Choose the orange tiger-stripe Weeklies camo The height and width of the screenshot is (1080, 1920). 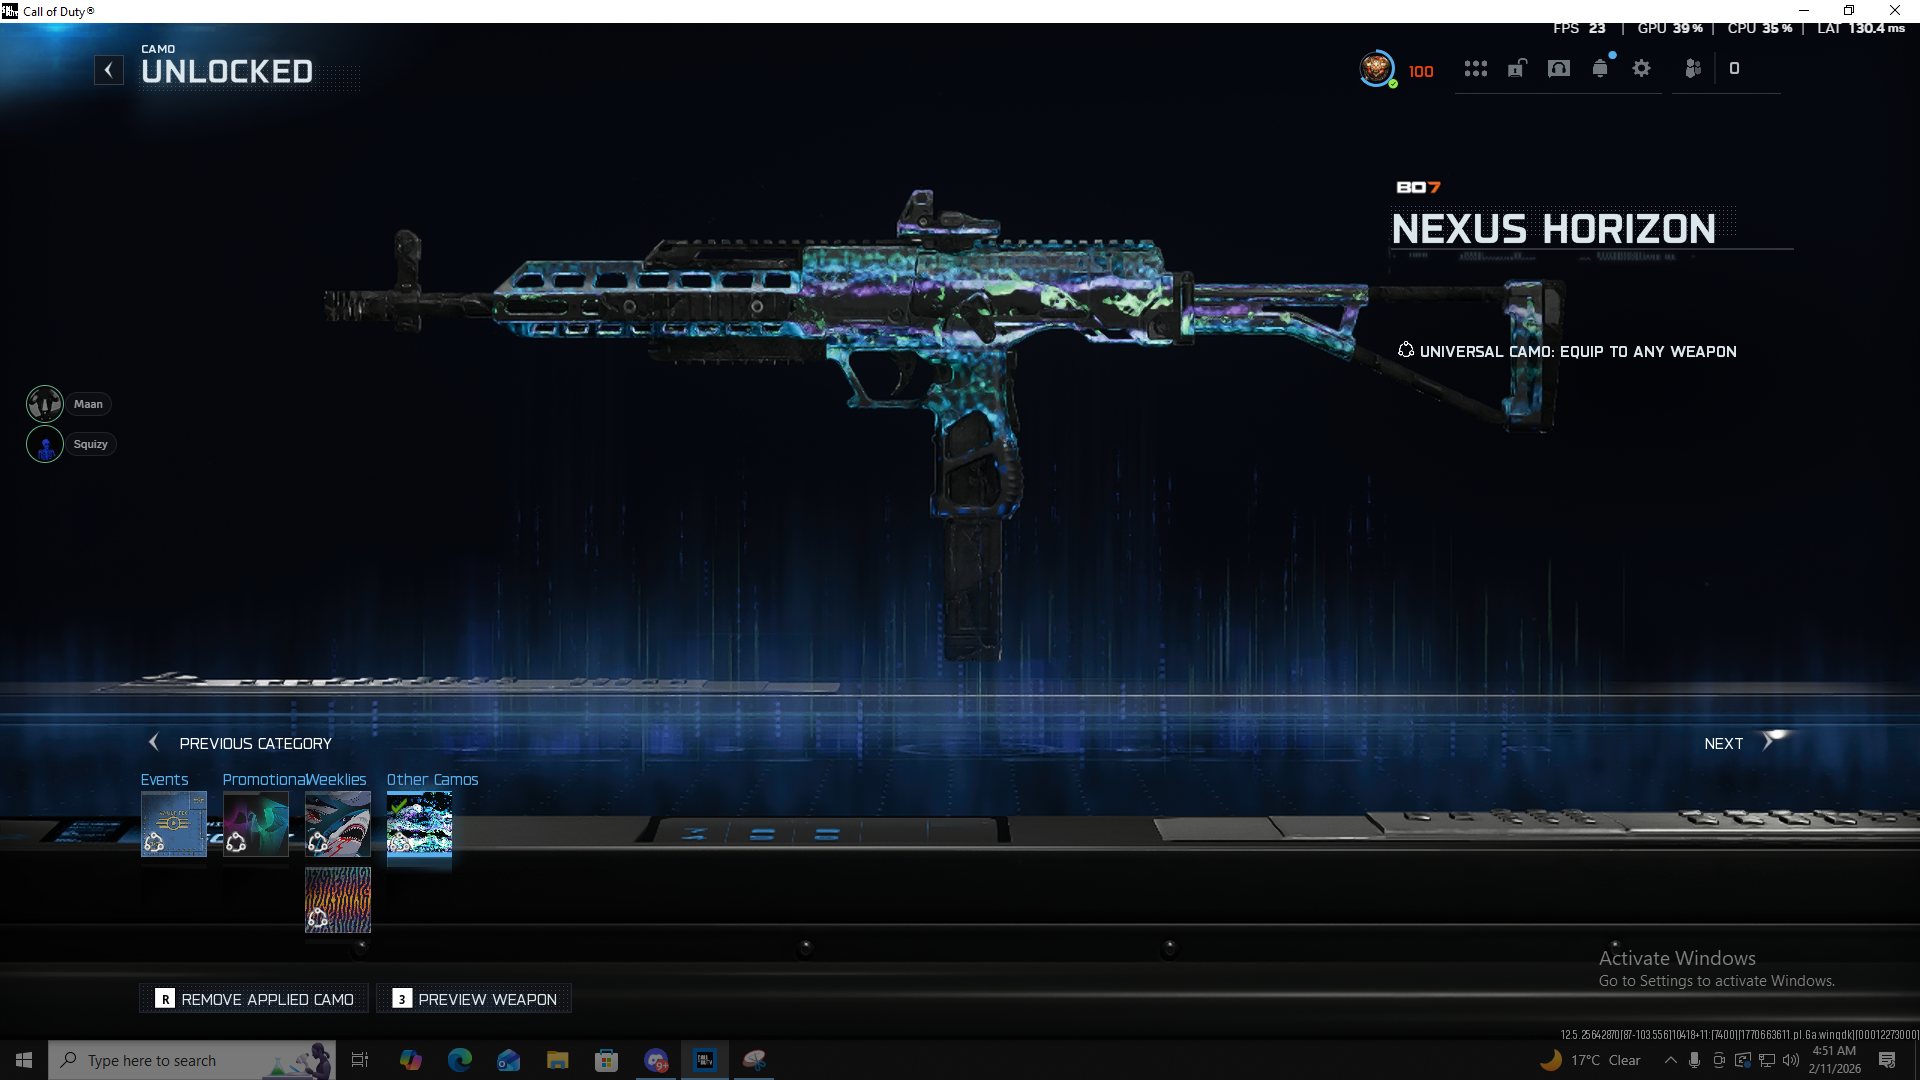click(x=338, y=900)
